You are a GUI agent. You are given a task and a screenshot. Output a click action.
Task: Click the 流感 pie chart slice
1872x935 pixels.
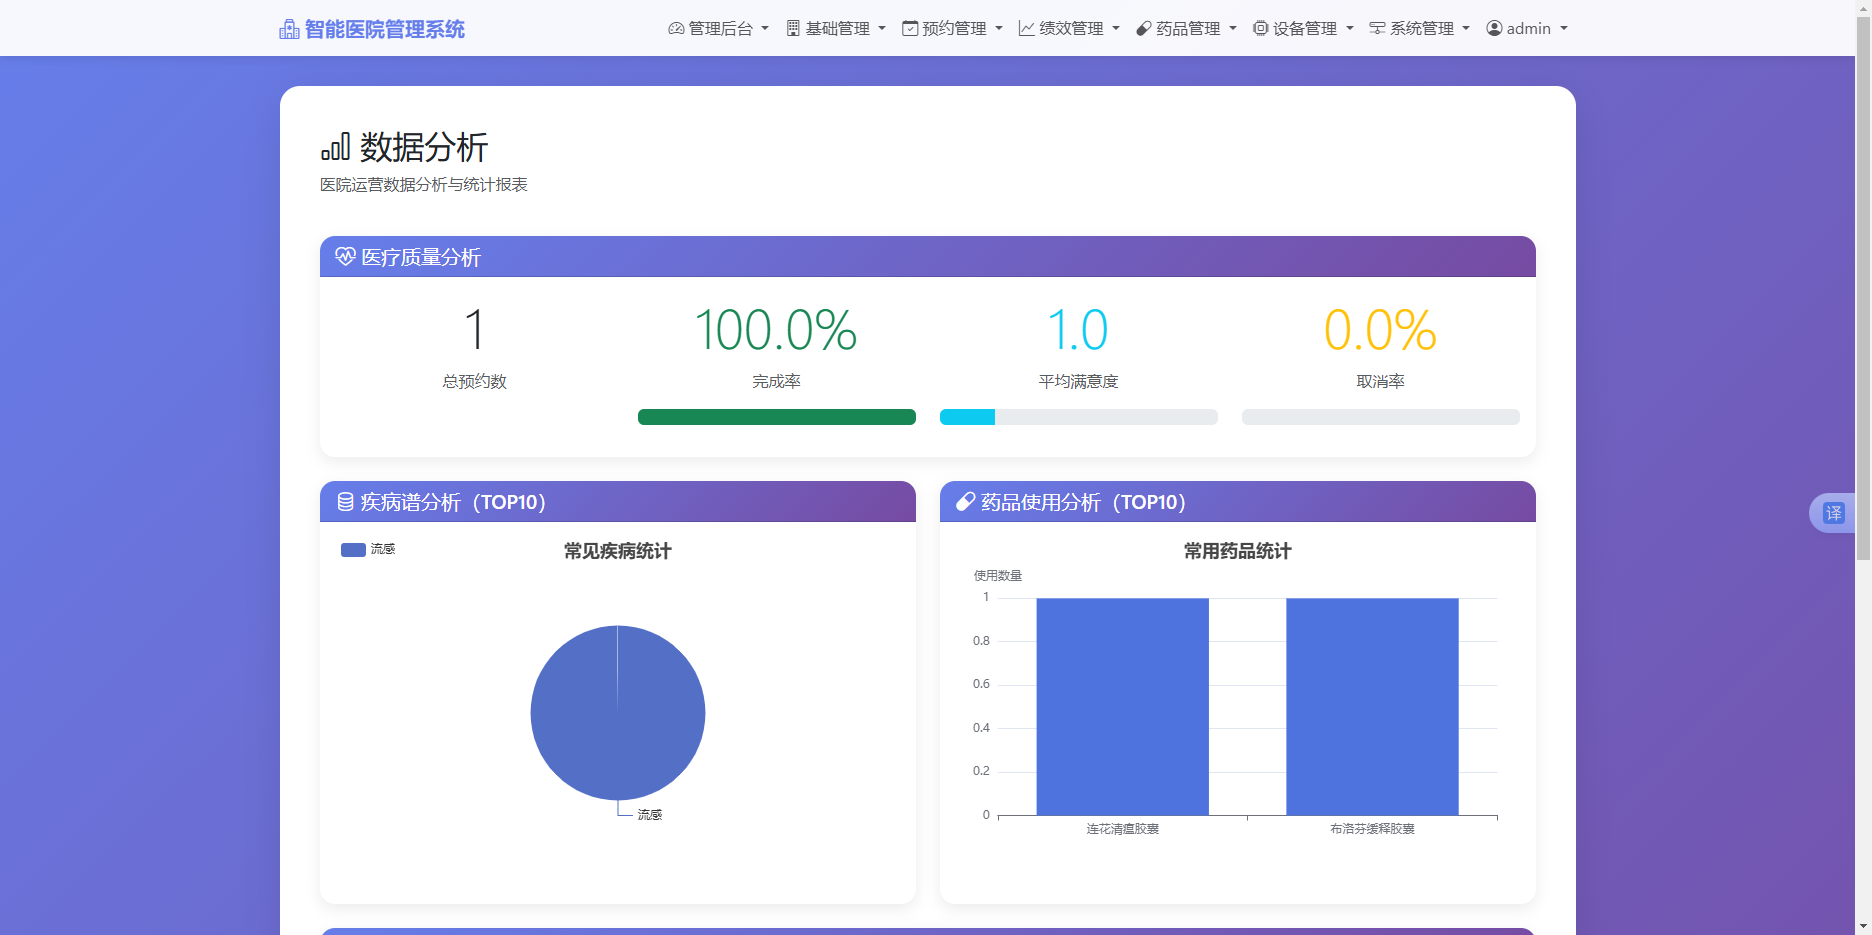click(617, 713)
